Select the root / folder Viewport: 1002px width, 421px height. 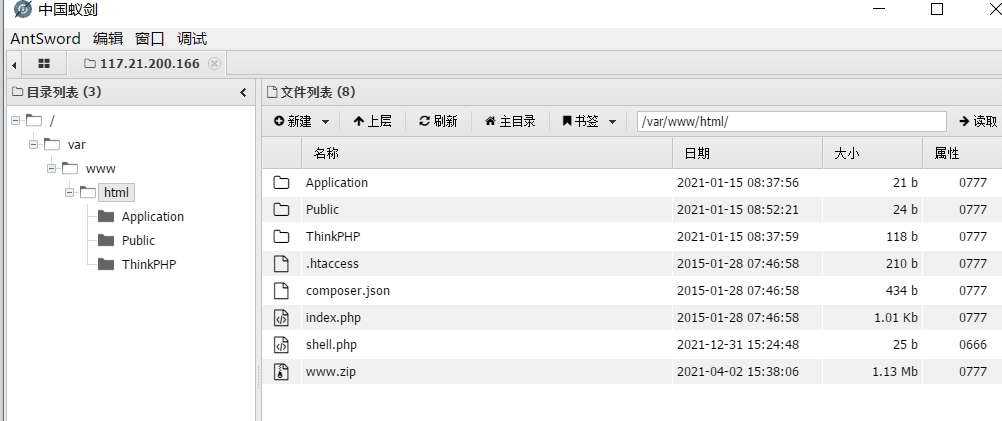coord(52,120)
